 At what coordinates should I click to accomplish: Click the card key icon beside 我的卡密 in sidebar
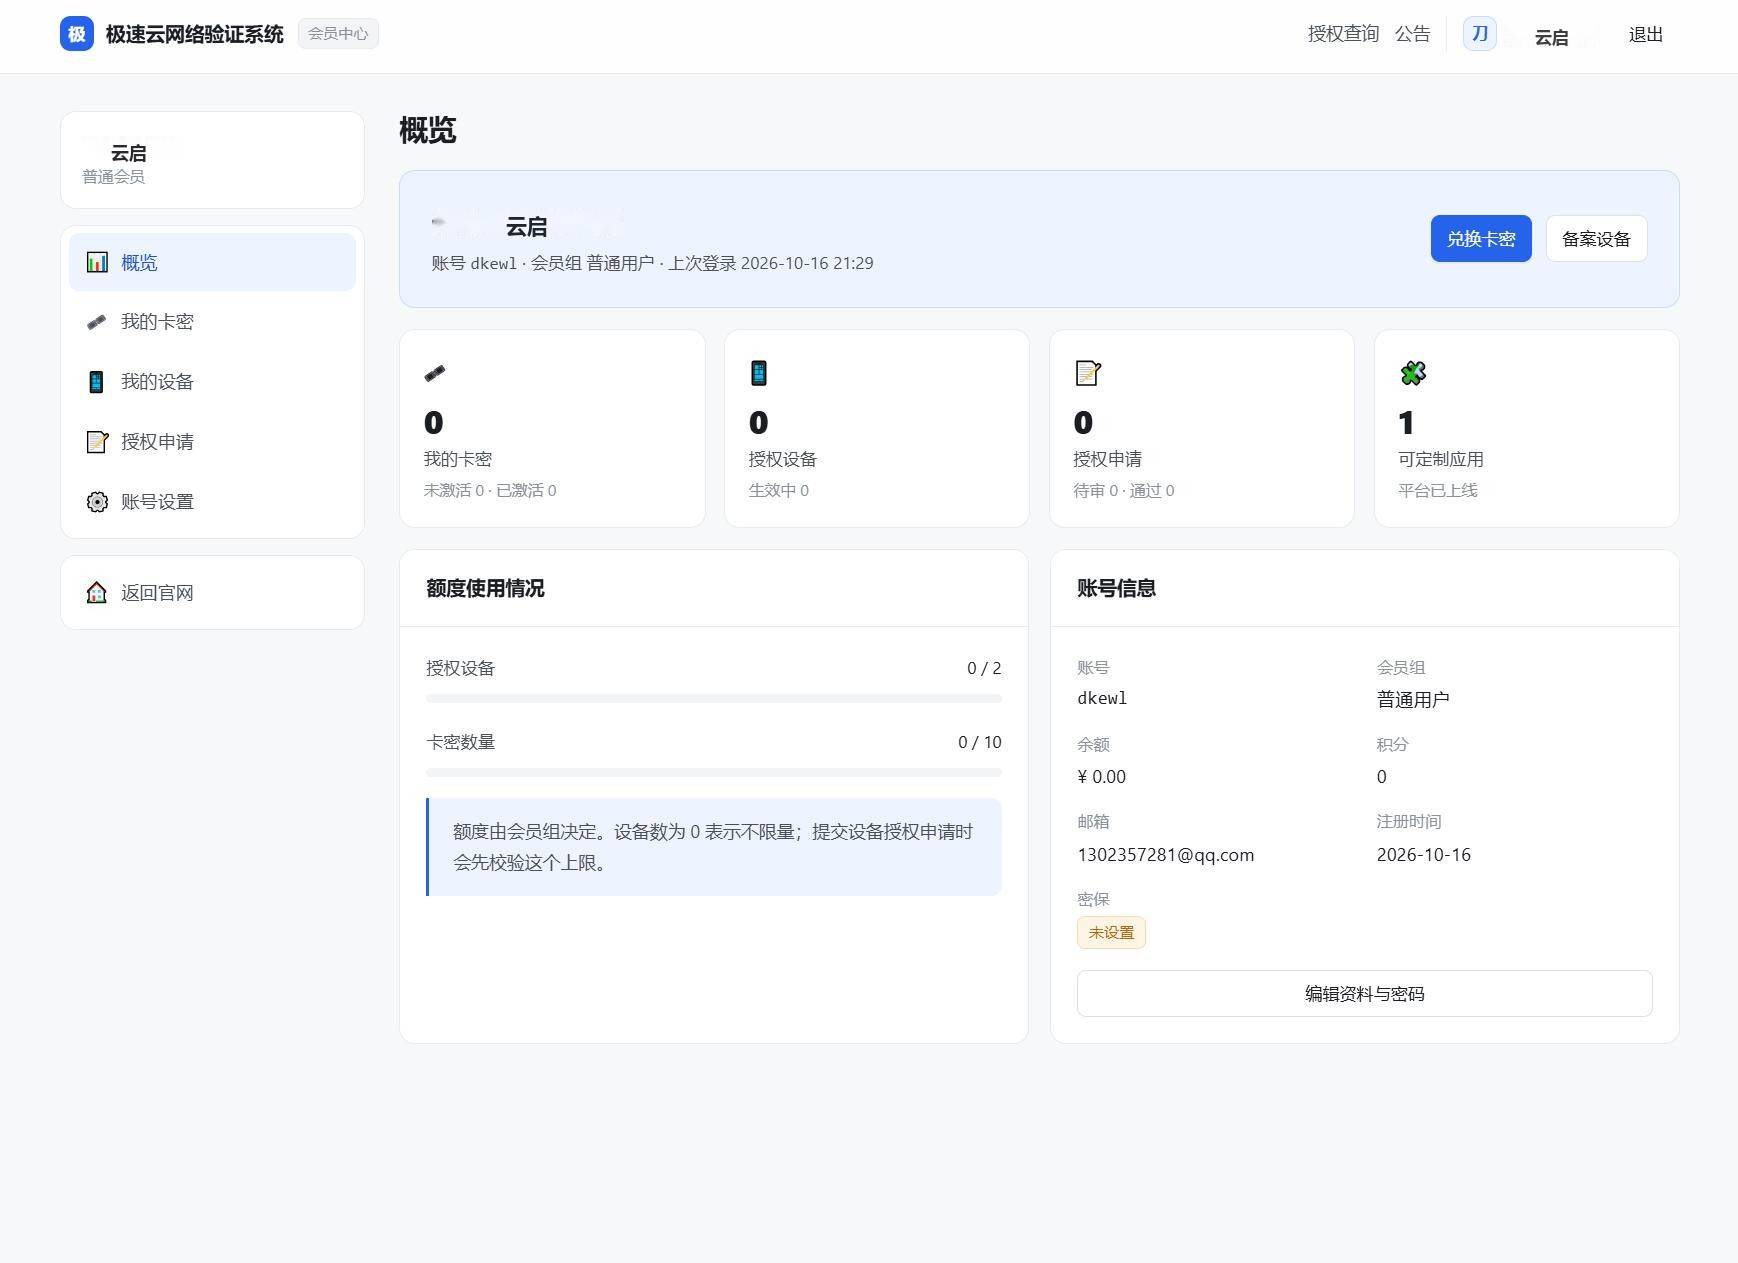pyautogui.click(x=97, y=322)
